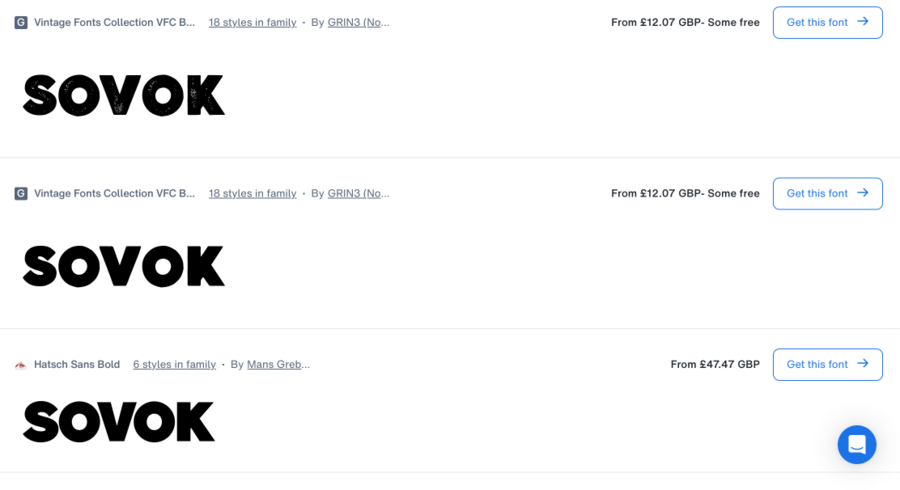Image resolution: width=900 pixels, height=490 pixels.
Task: Open the GRIN3 foundry link for the clean Vintage SOVOK font
Action: (358, 193)
